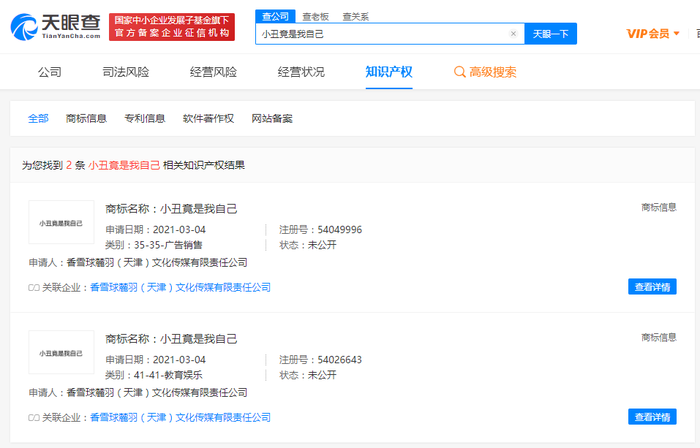Select the 查公司 search tab

tap(275, 17)
